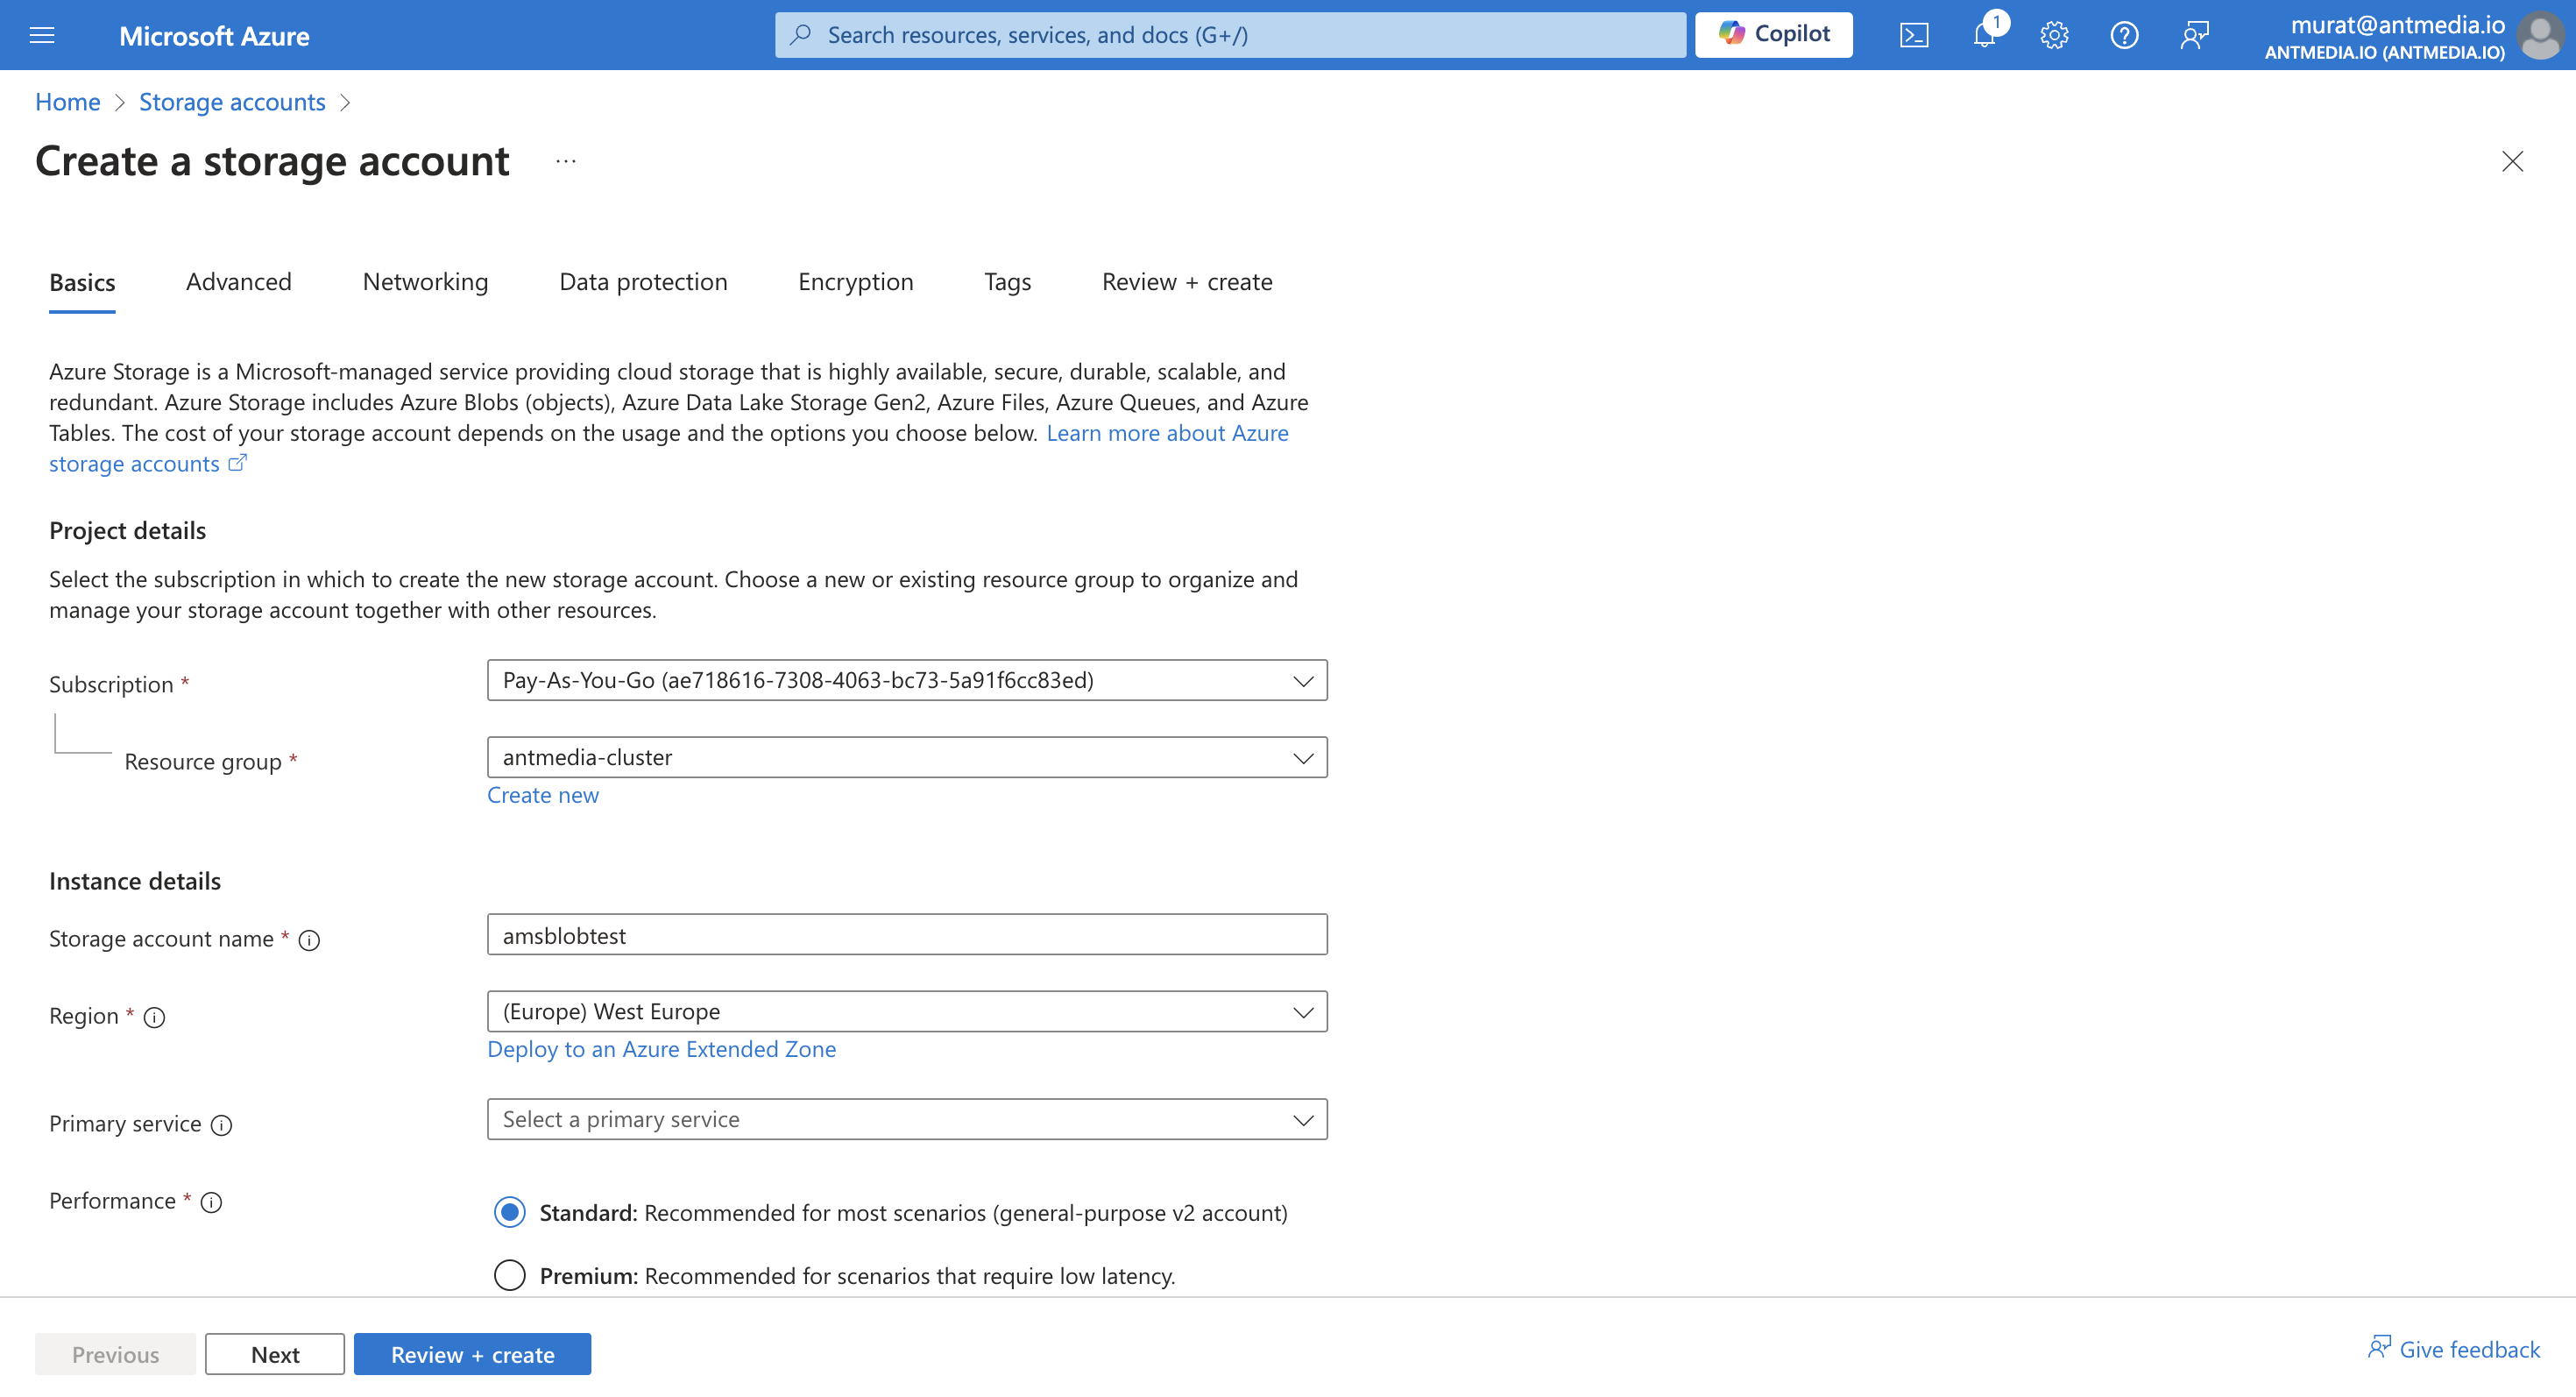Open the notifications bell
Image resolution: width=2576 pixels, height=1397 pixels.
click(1984, 35)
